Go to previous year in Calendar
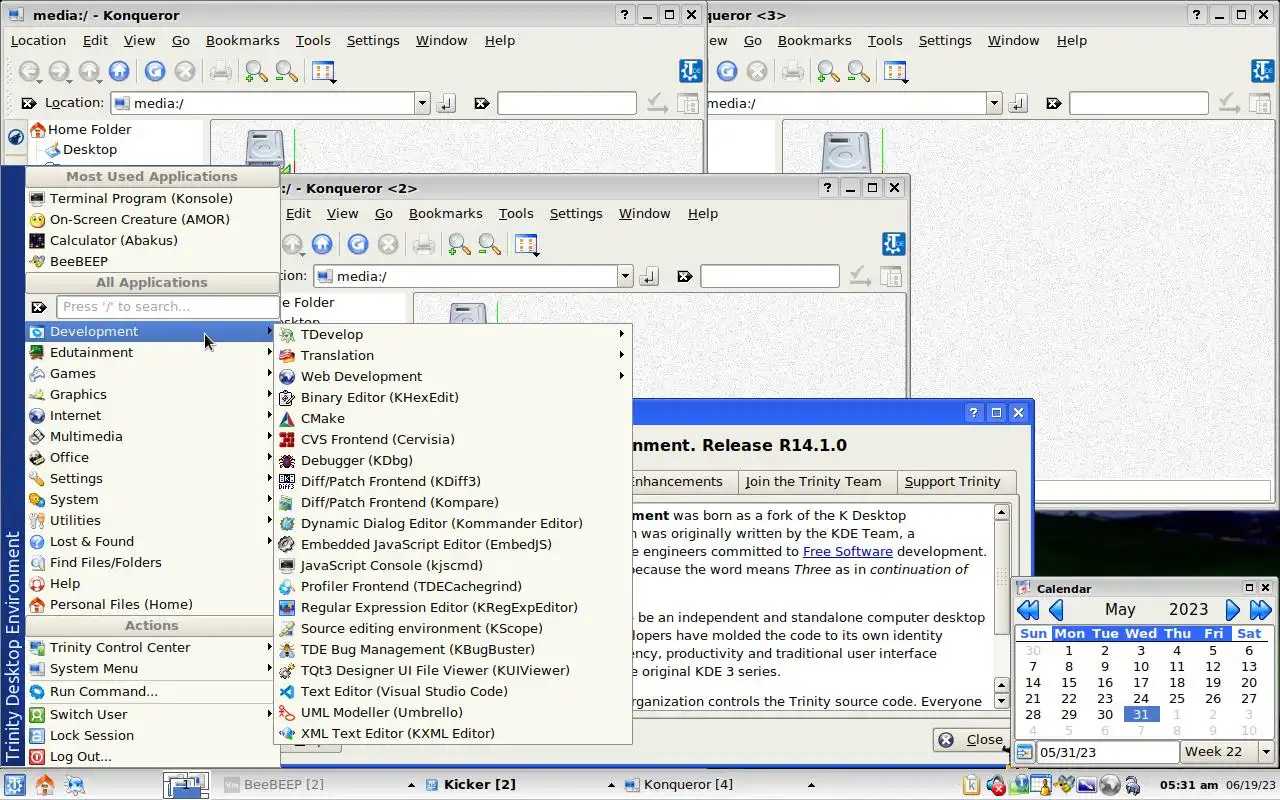The width and height of the screenshot is (1280, 800). [1028, 610]
